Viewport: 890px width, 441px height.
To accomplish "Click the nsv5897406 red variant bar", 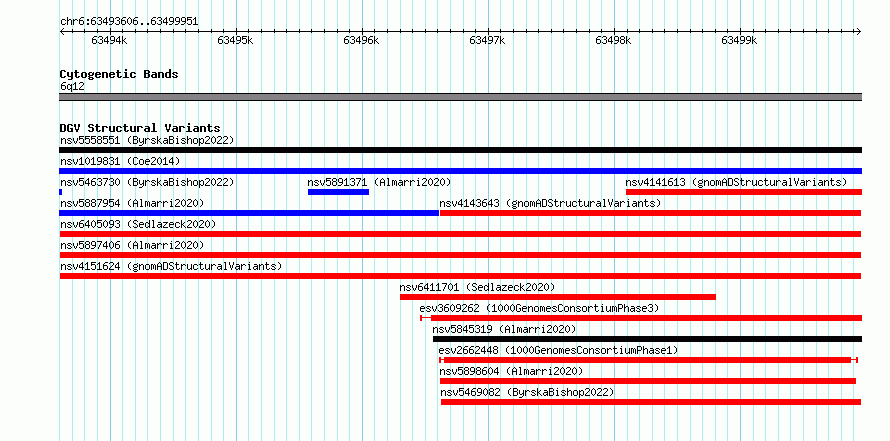I will click(460, 255).
